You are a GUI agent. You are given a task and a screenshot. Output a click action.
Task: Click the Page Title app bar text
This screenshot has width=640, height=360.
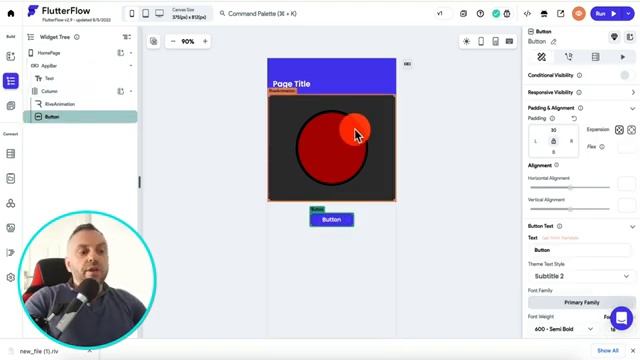click(291, 84)
